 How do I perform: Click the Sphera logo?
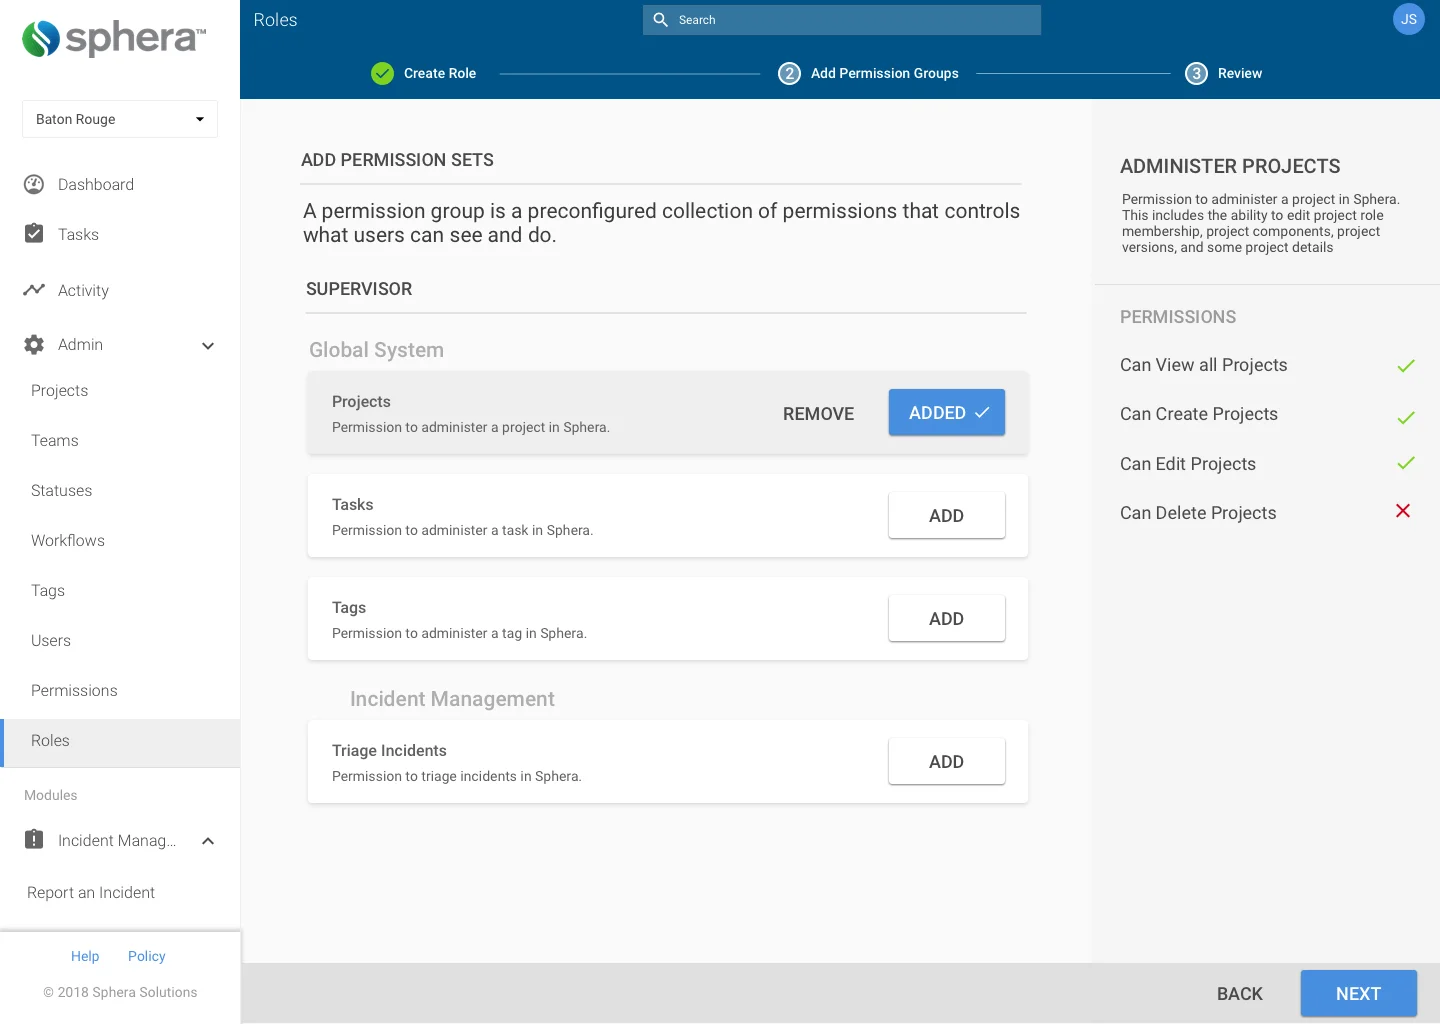[x=114, y=38]
